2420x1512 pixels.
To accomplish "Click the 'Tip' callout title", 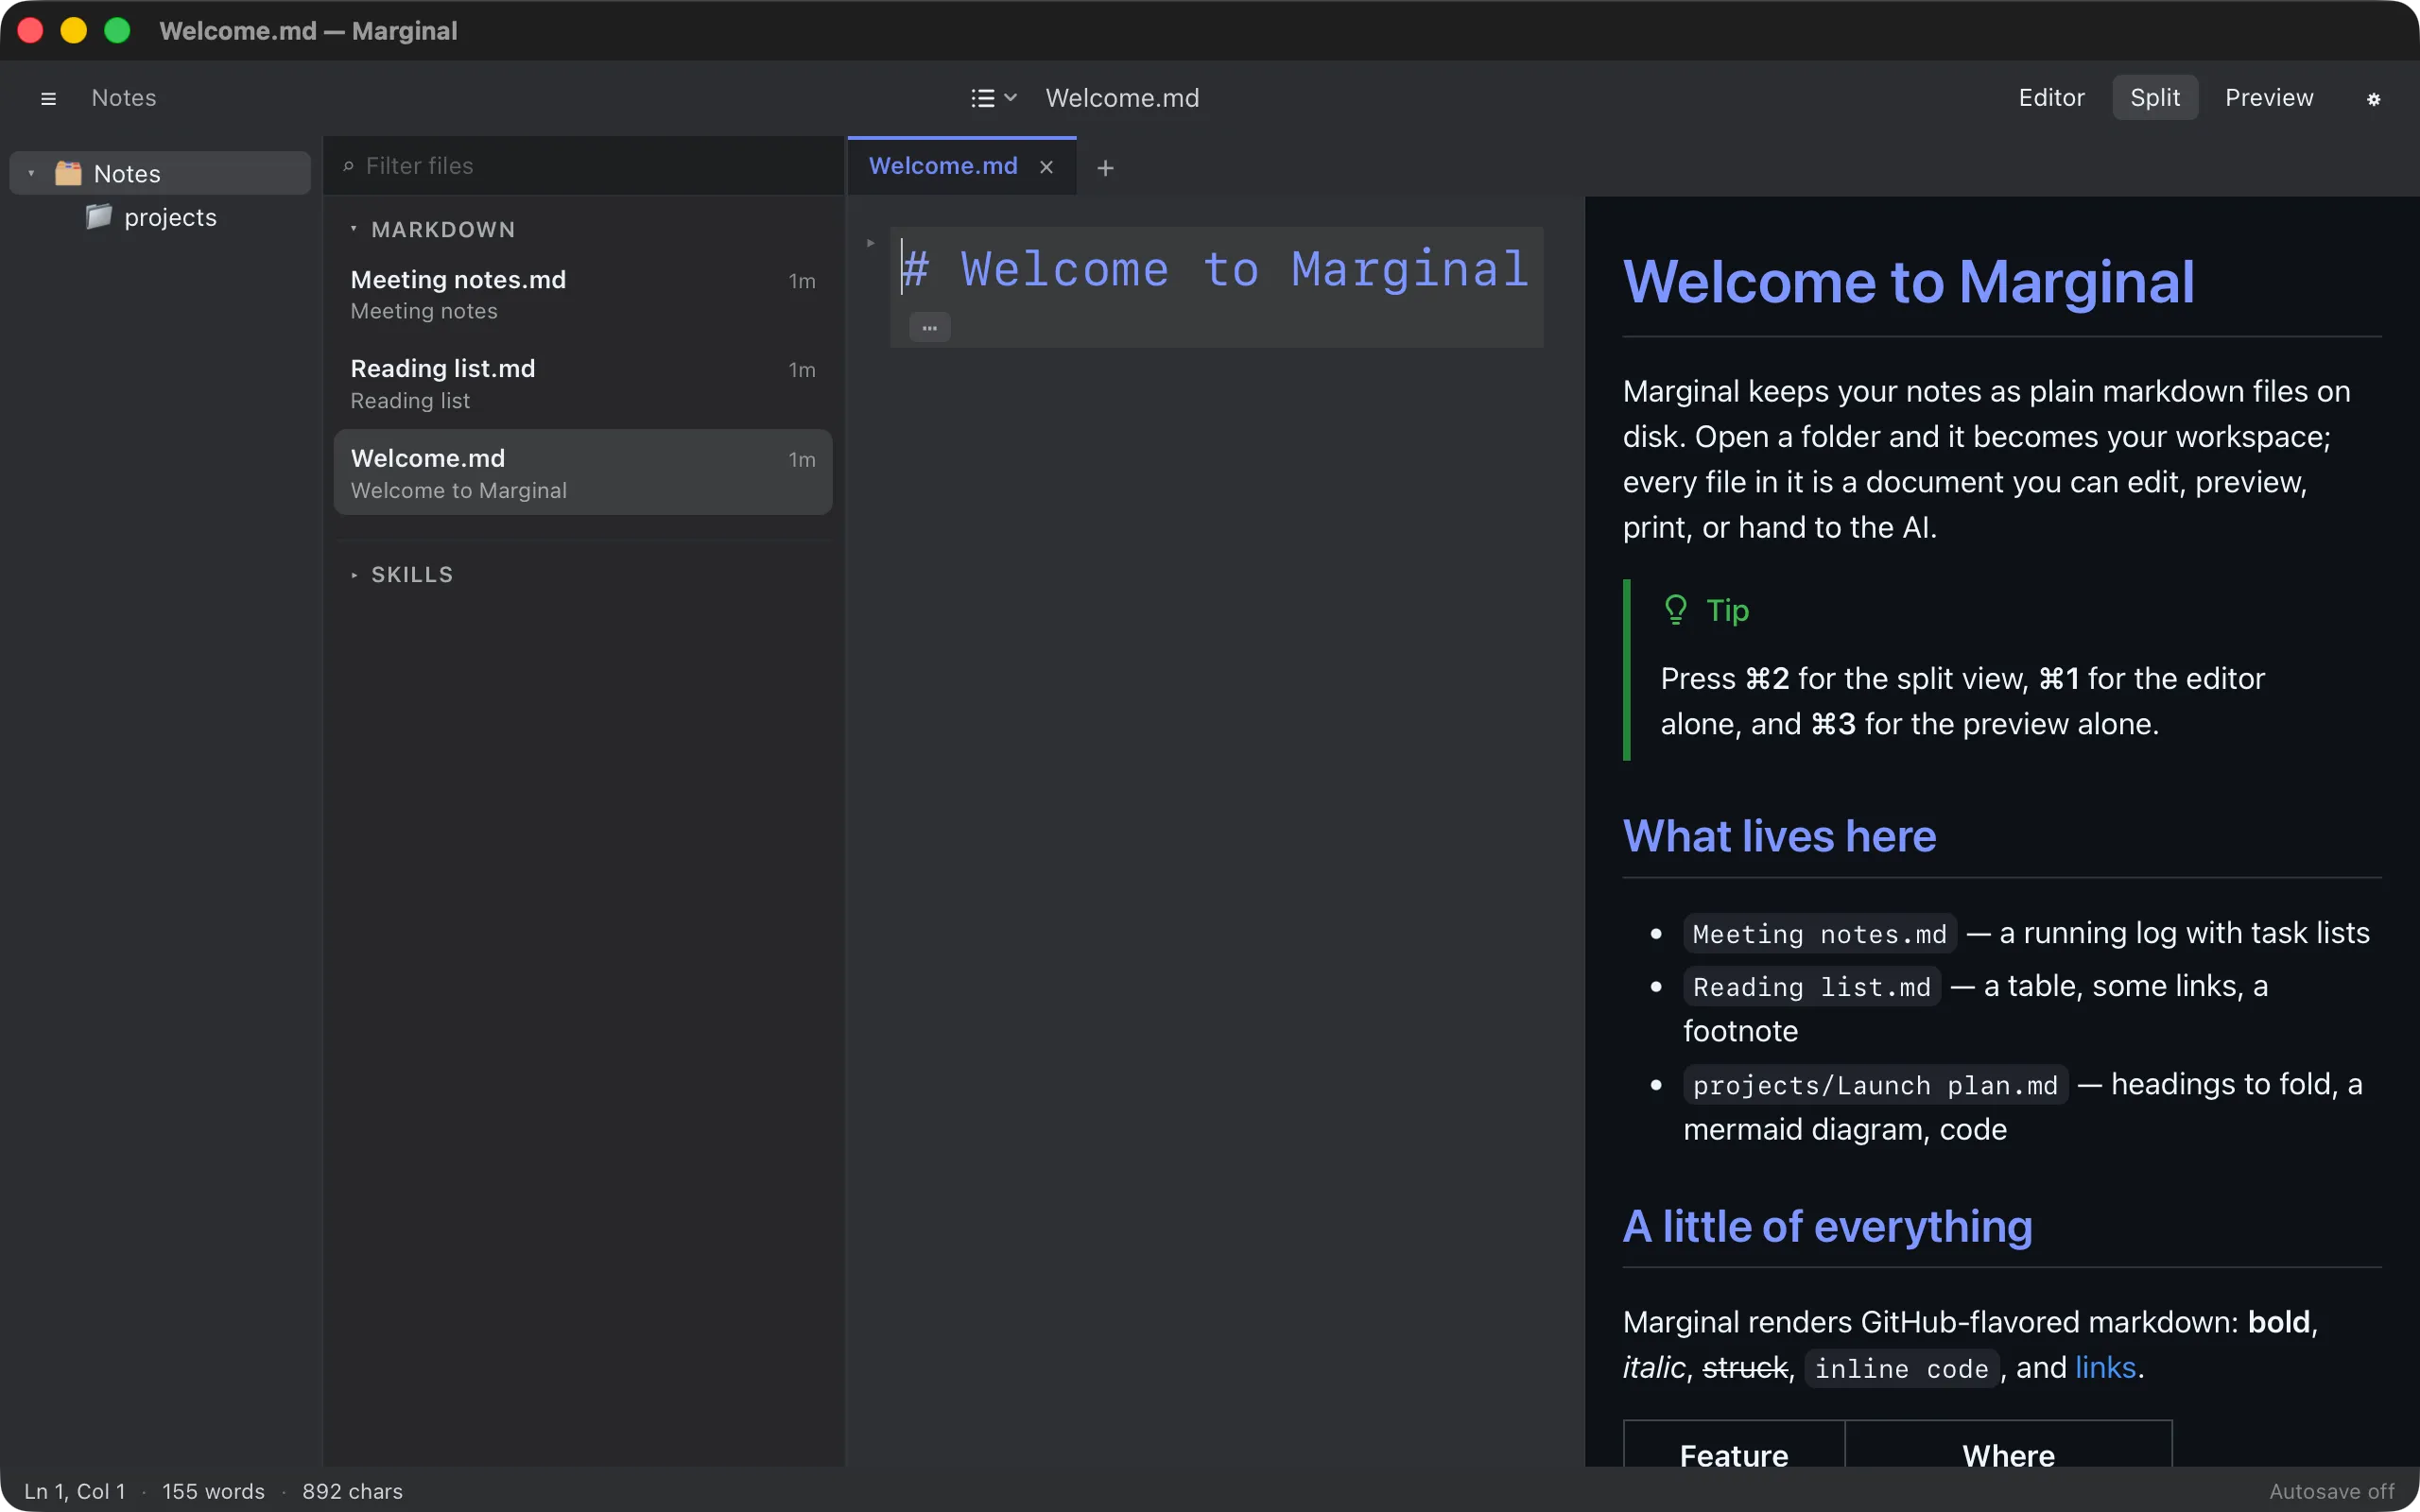I will pyautogui.click(x=1727, y=610).
